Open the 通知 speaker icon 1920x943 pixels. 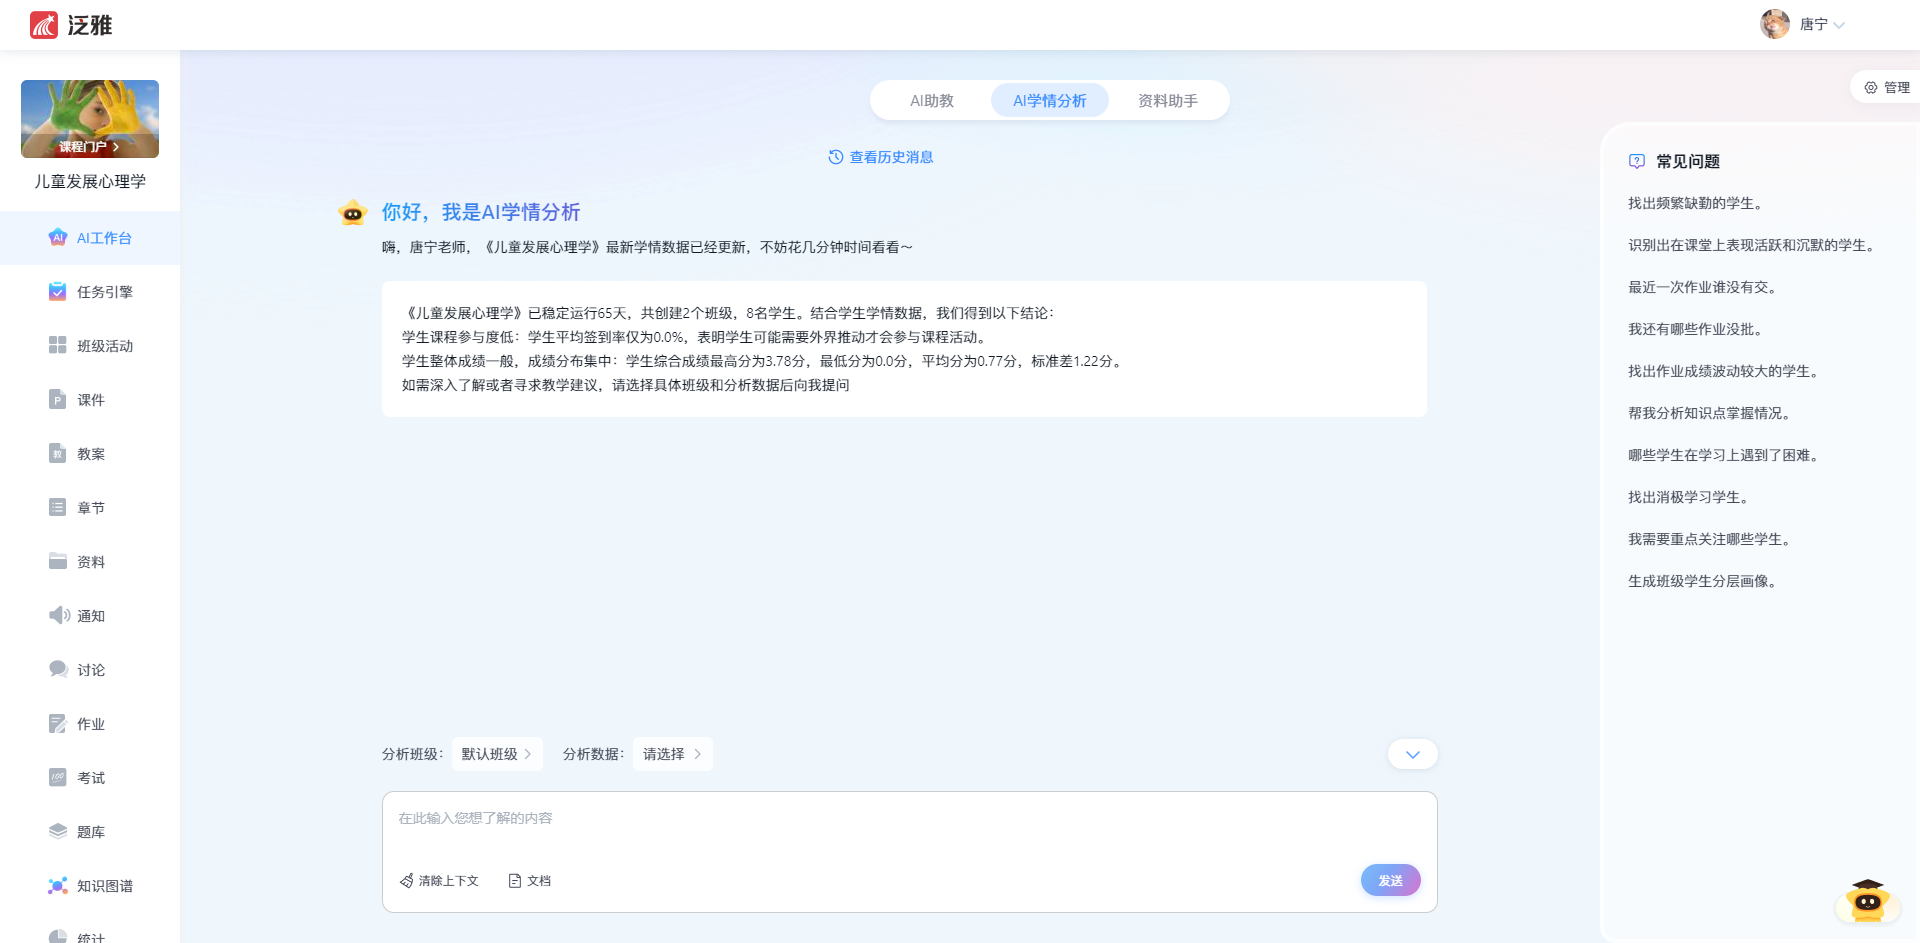[x=59, y=616]
